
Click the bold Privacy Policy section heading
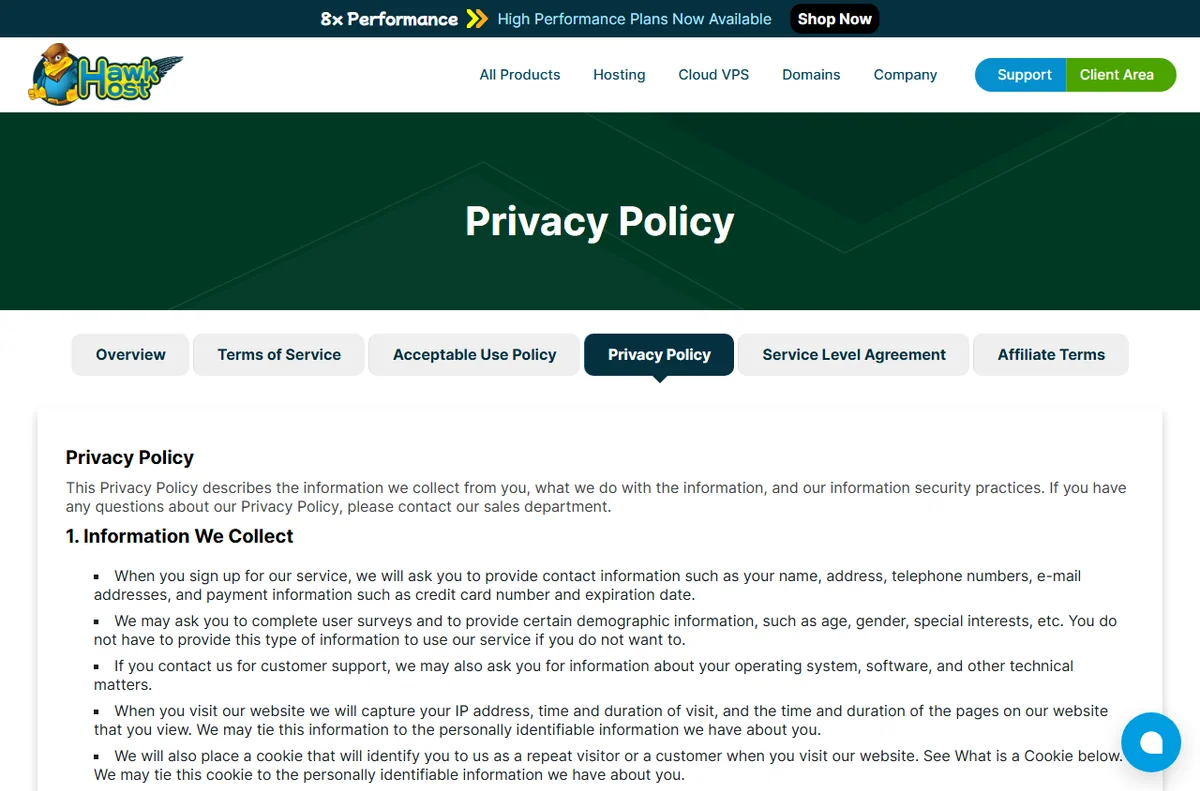click(x=130, y=457)
